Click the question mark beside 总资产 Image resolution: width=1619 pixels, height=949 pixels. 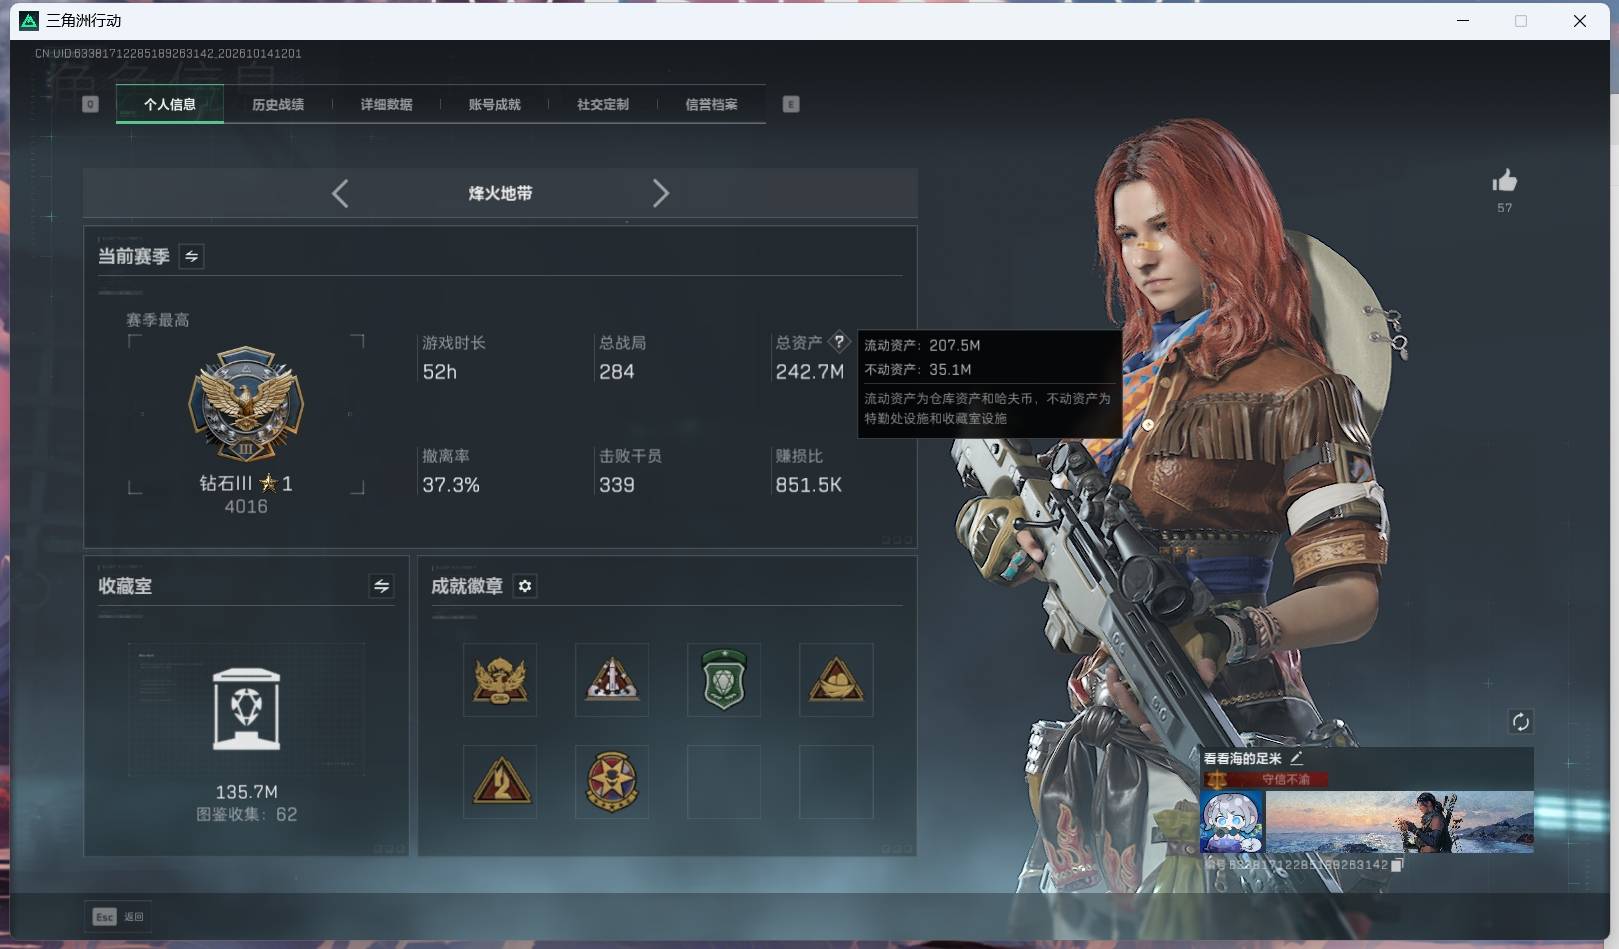pos(839,342)
